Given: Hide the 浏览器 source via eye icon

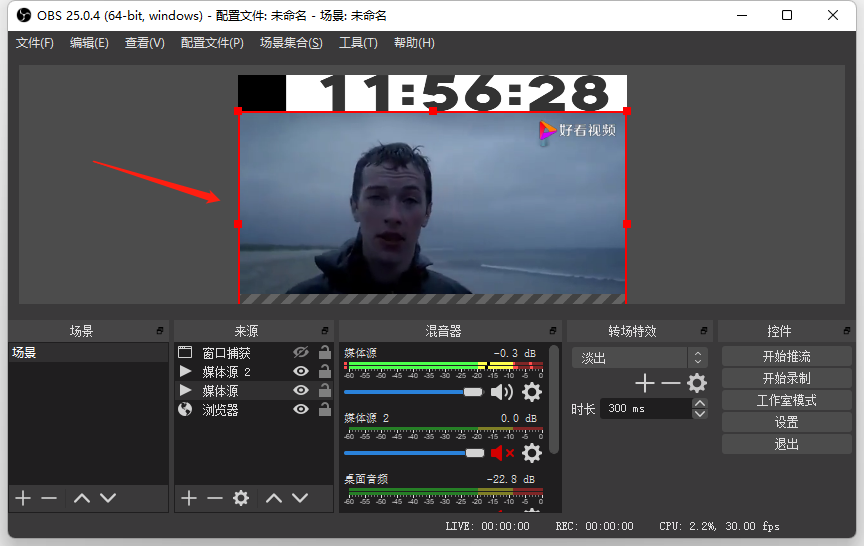Looking at the screenshot, I should [x=300, y=409].
